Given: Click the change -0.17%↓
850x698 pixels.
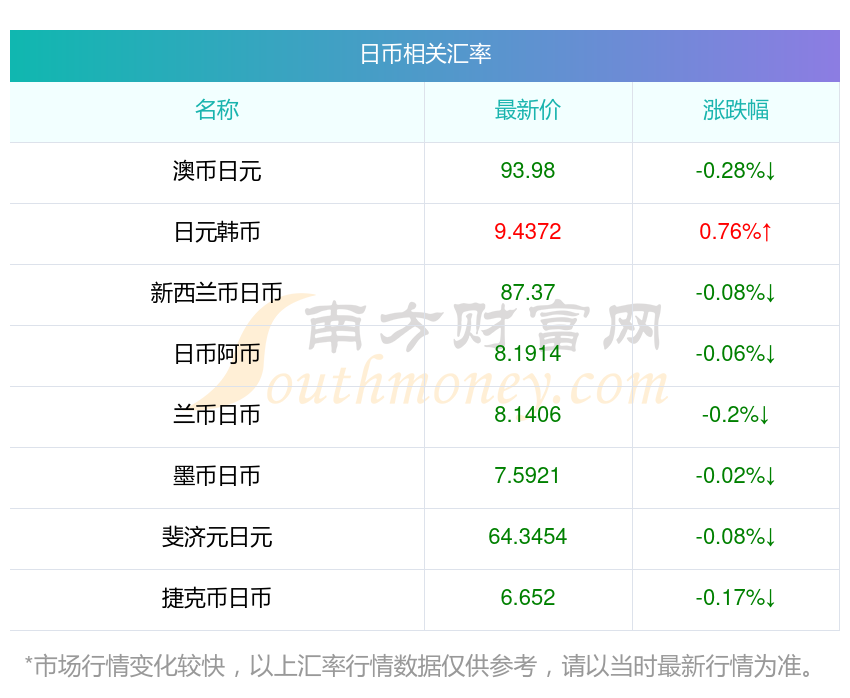Looking at the screenshot, I should (x=736, y=598).
